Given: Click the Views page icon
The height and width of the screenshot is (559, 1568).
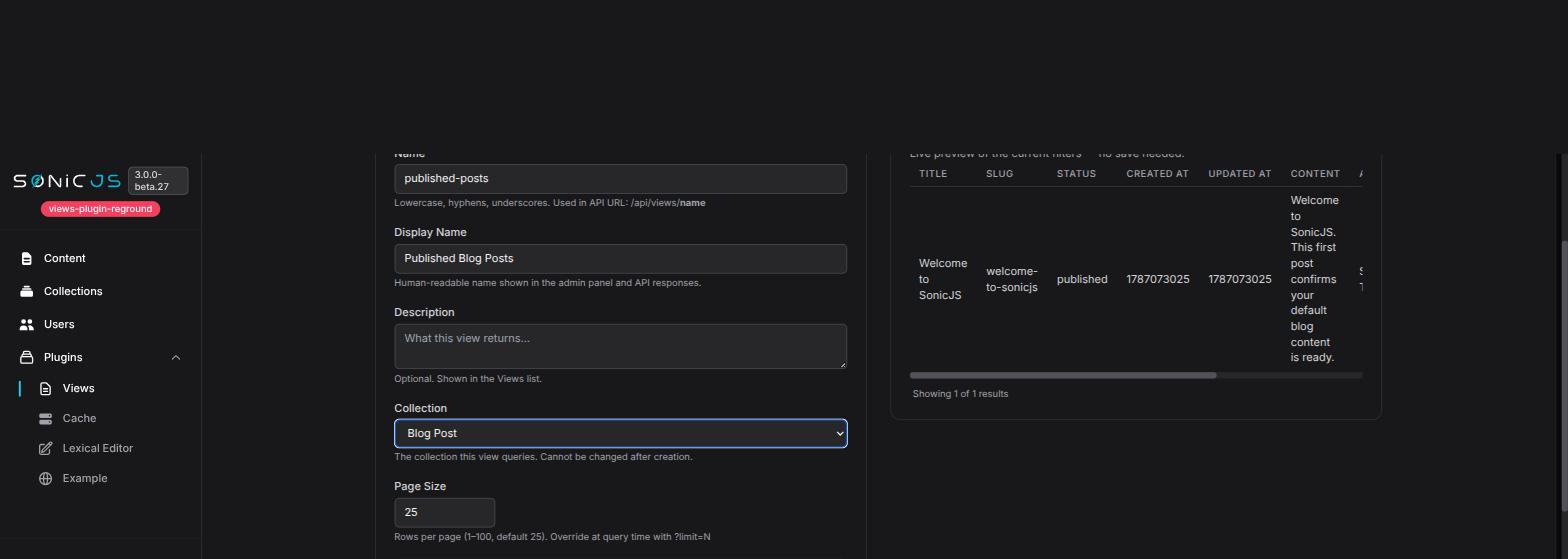Looking at the screenshot, I should [45, 388].
